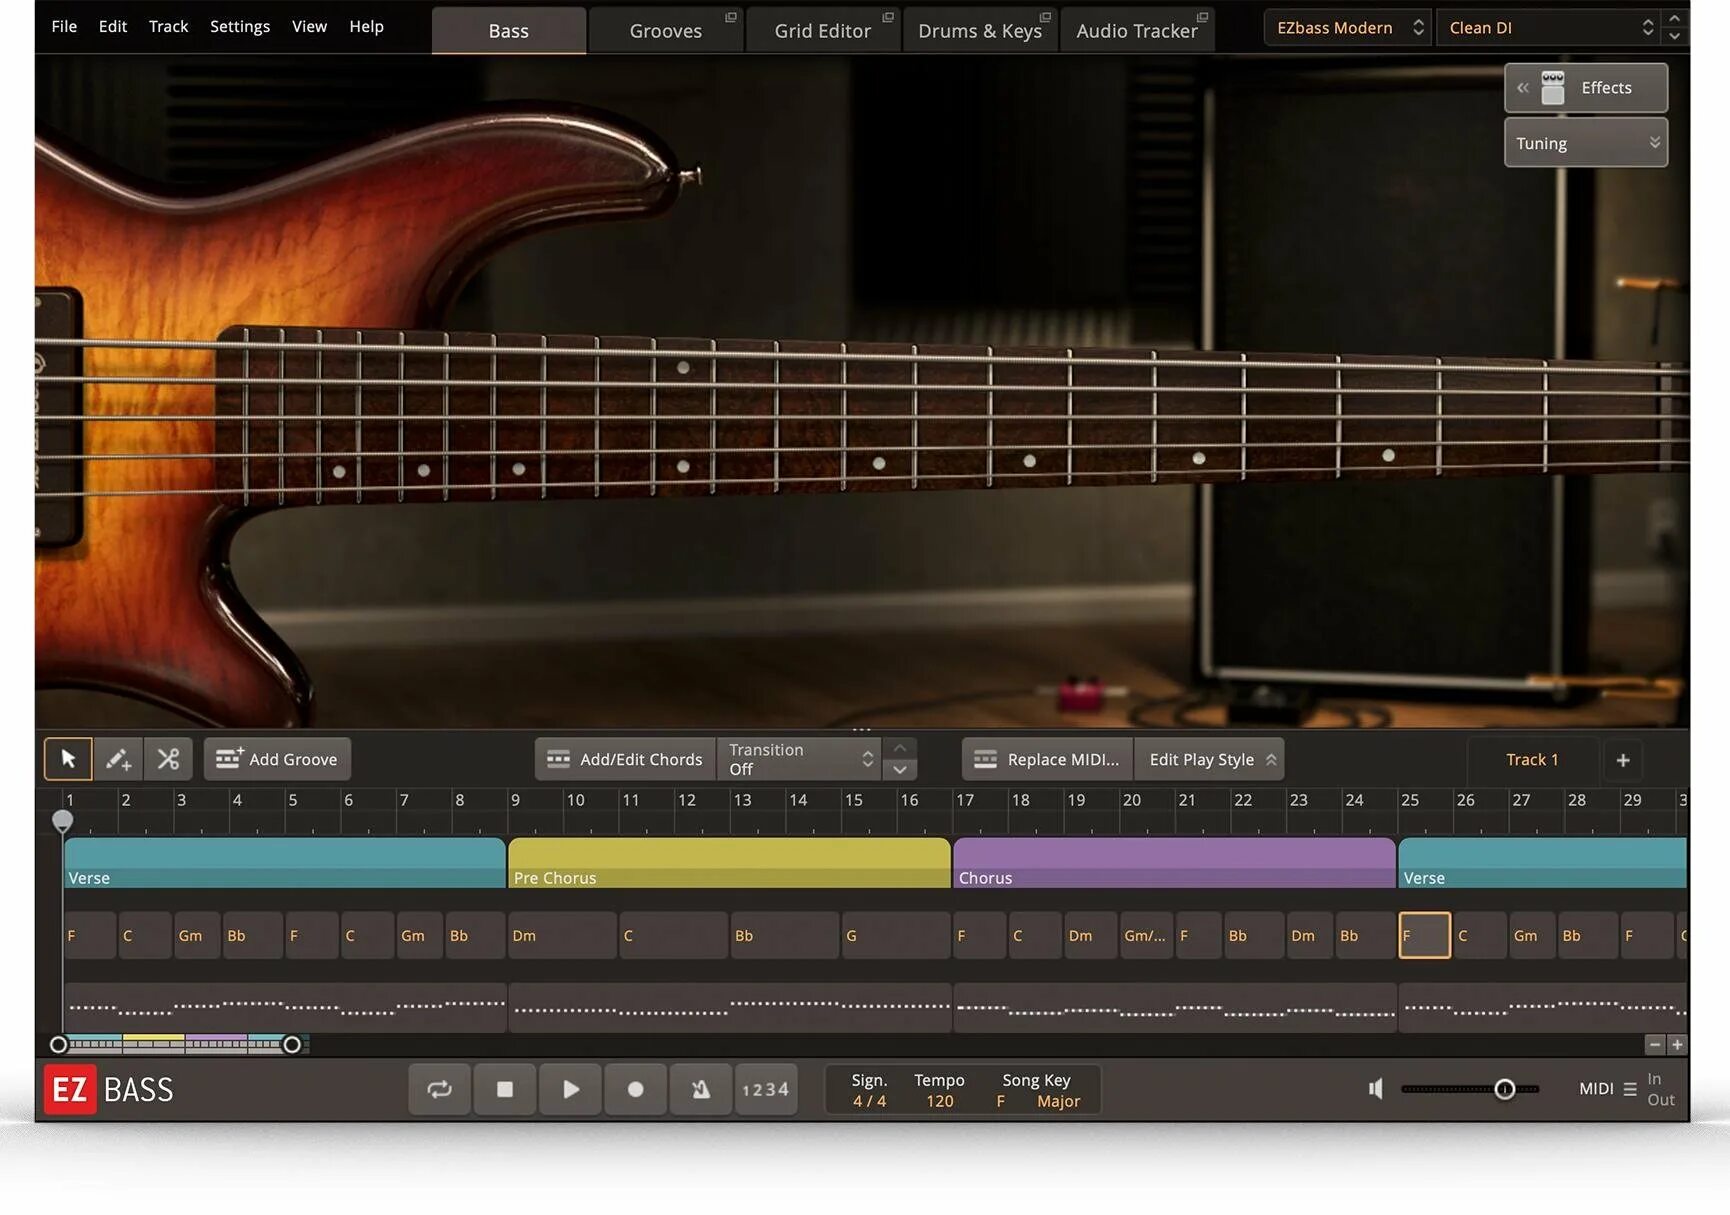Image resolution: width=1730 pixels, height=1215 pixels.
Task: Select the Gm/... chord in the Chorus
Action: coord(1145,936)
